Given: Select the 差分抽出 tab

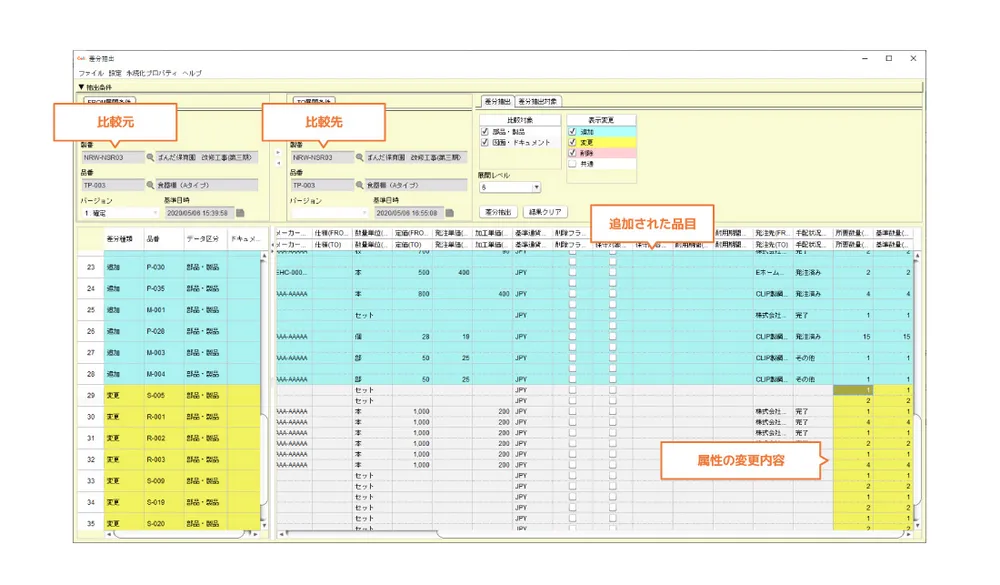Looking at the screenshot, I should pyautogui.click(x=497, y=101).
